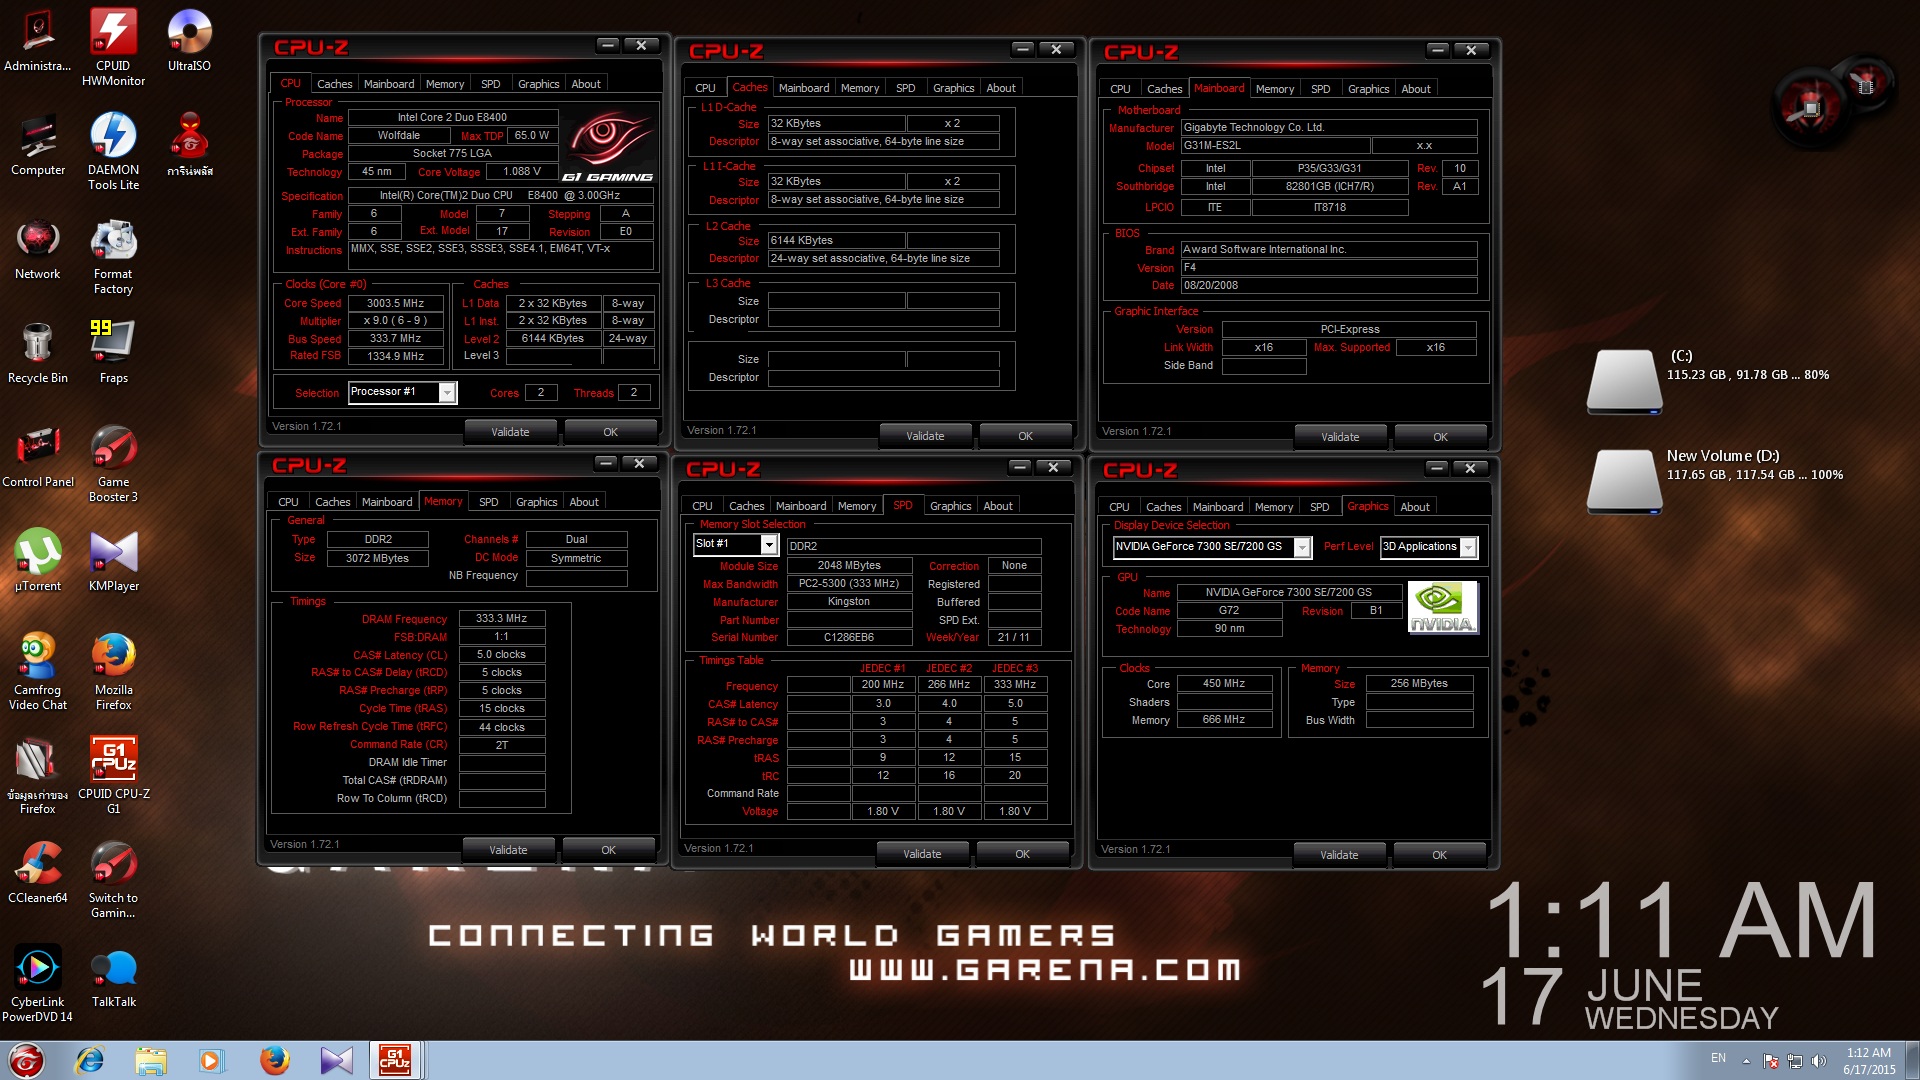Open the C: drive gadget
1920x1080 pixels.
pos(1624,380)
